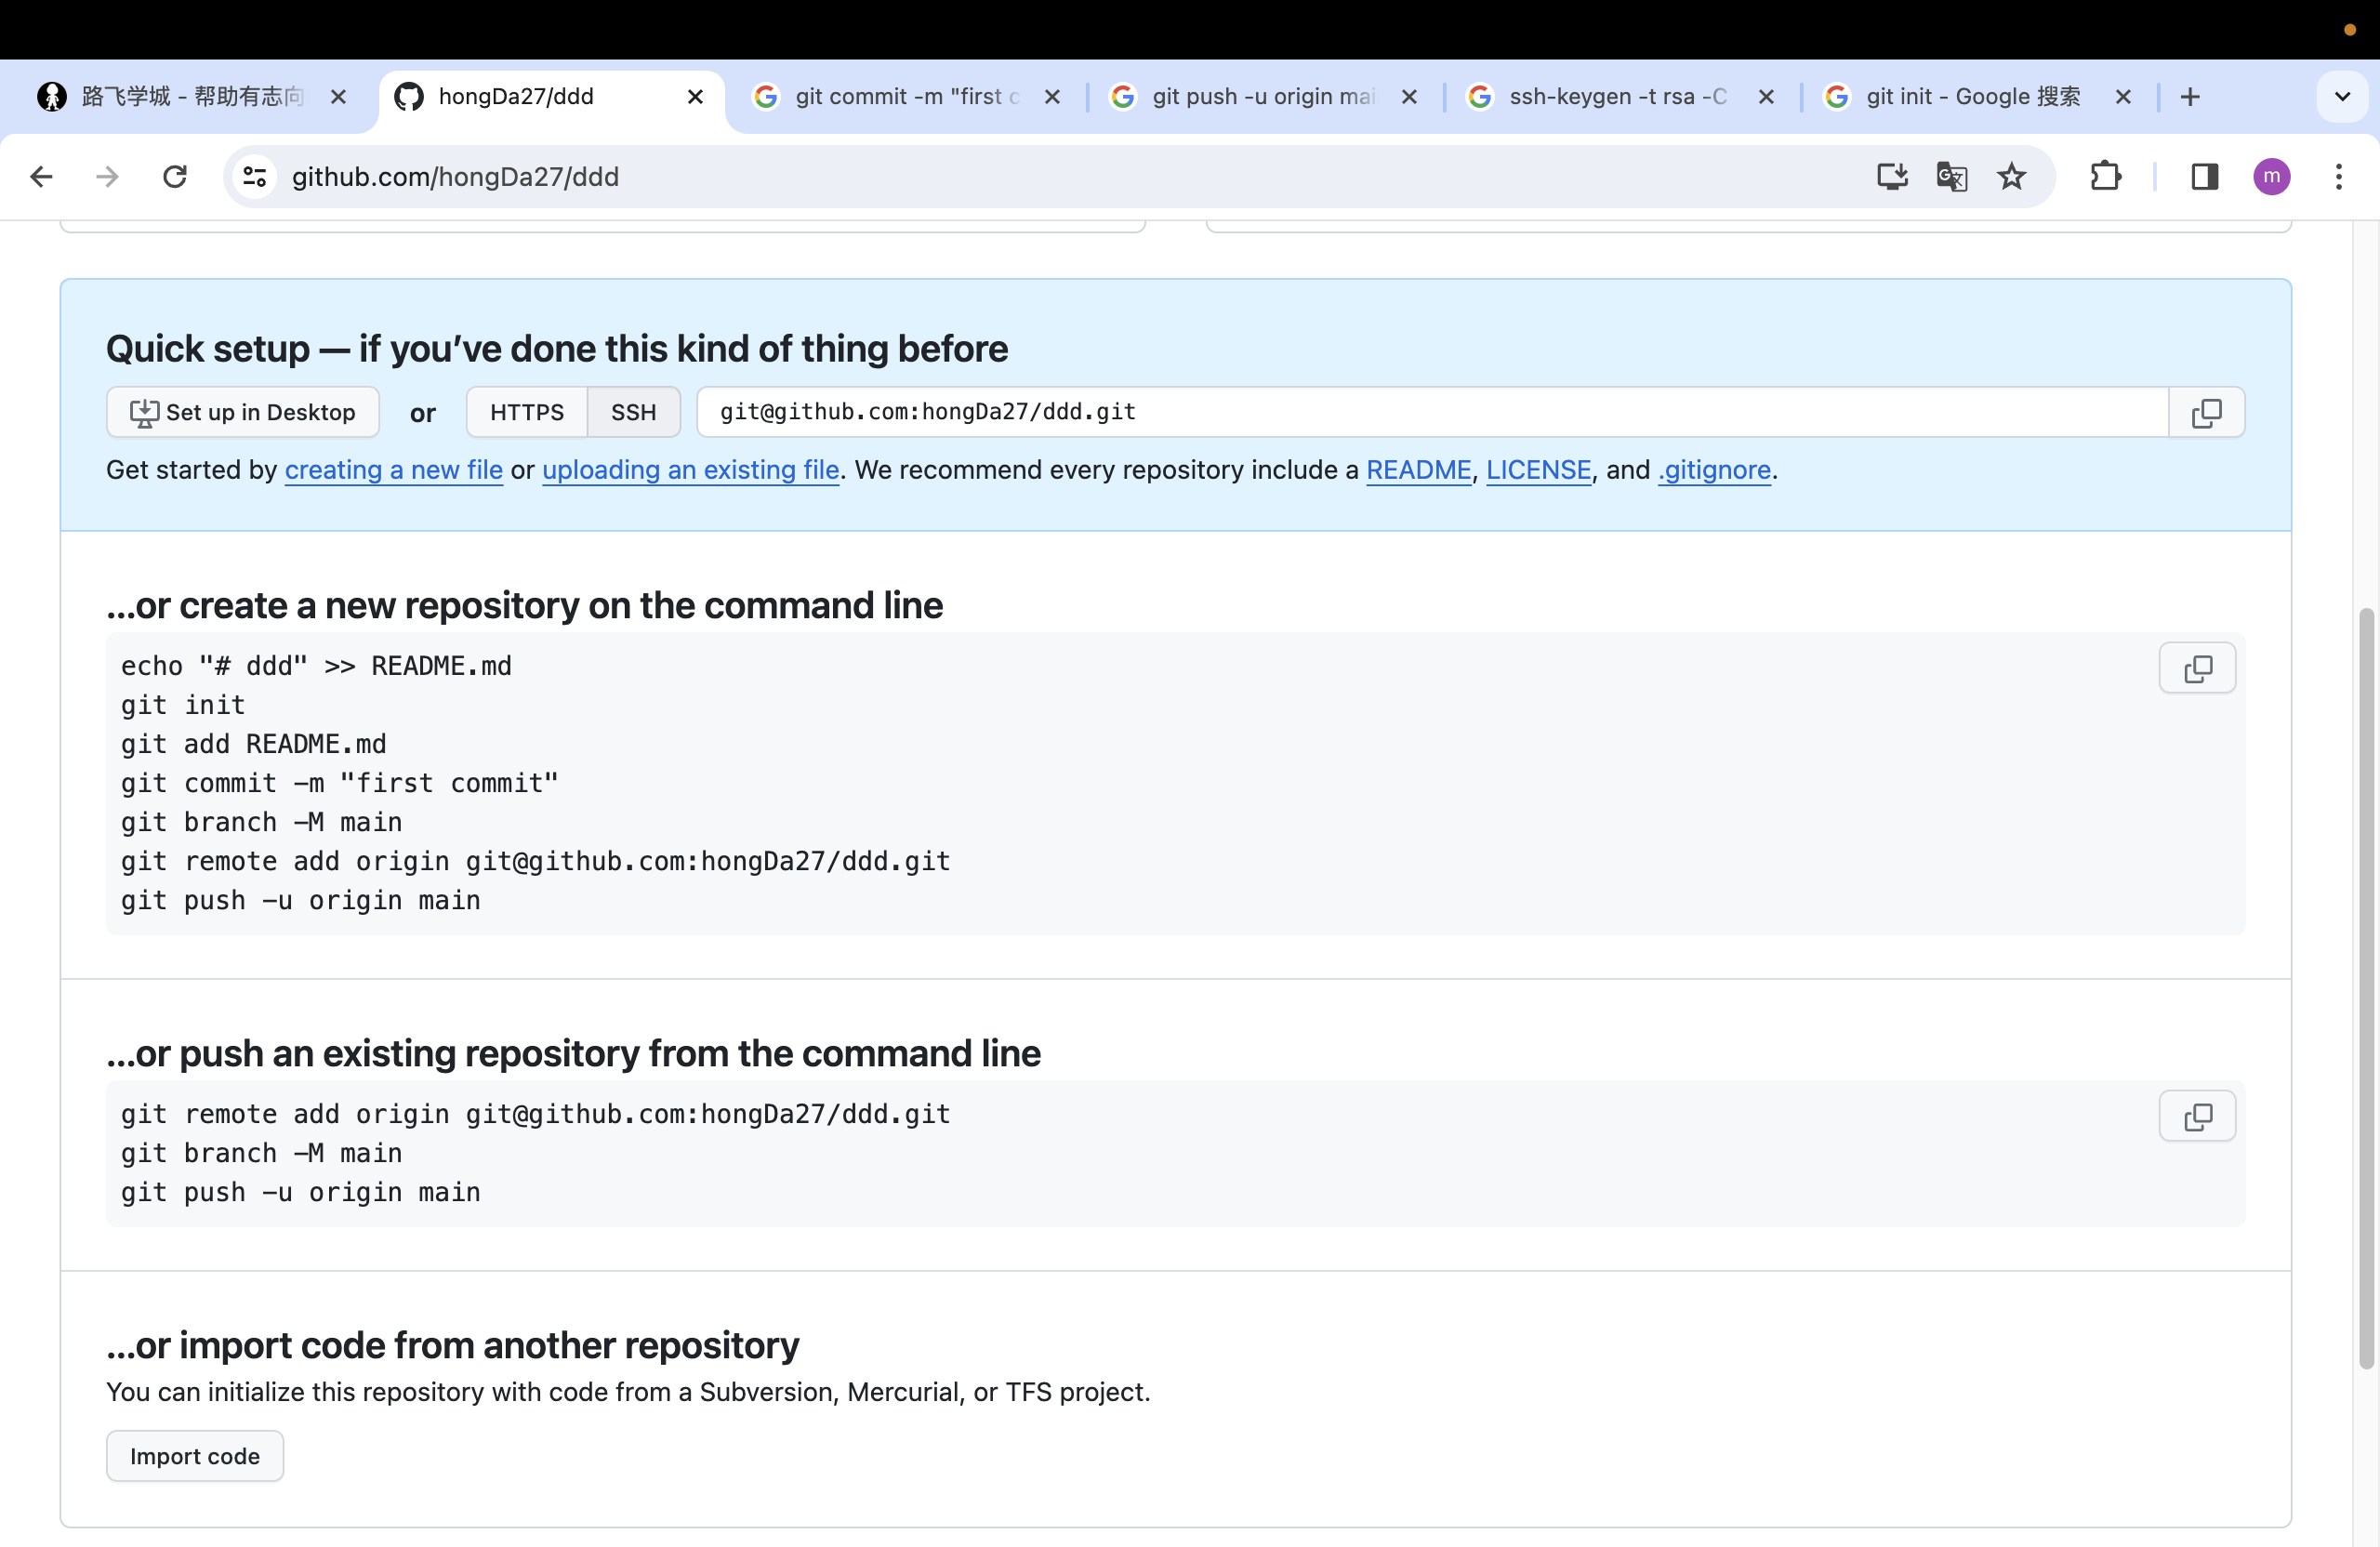Screen dimensions: 2380x1547
Task: Open the creating a new file link
Action: 394,470
